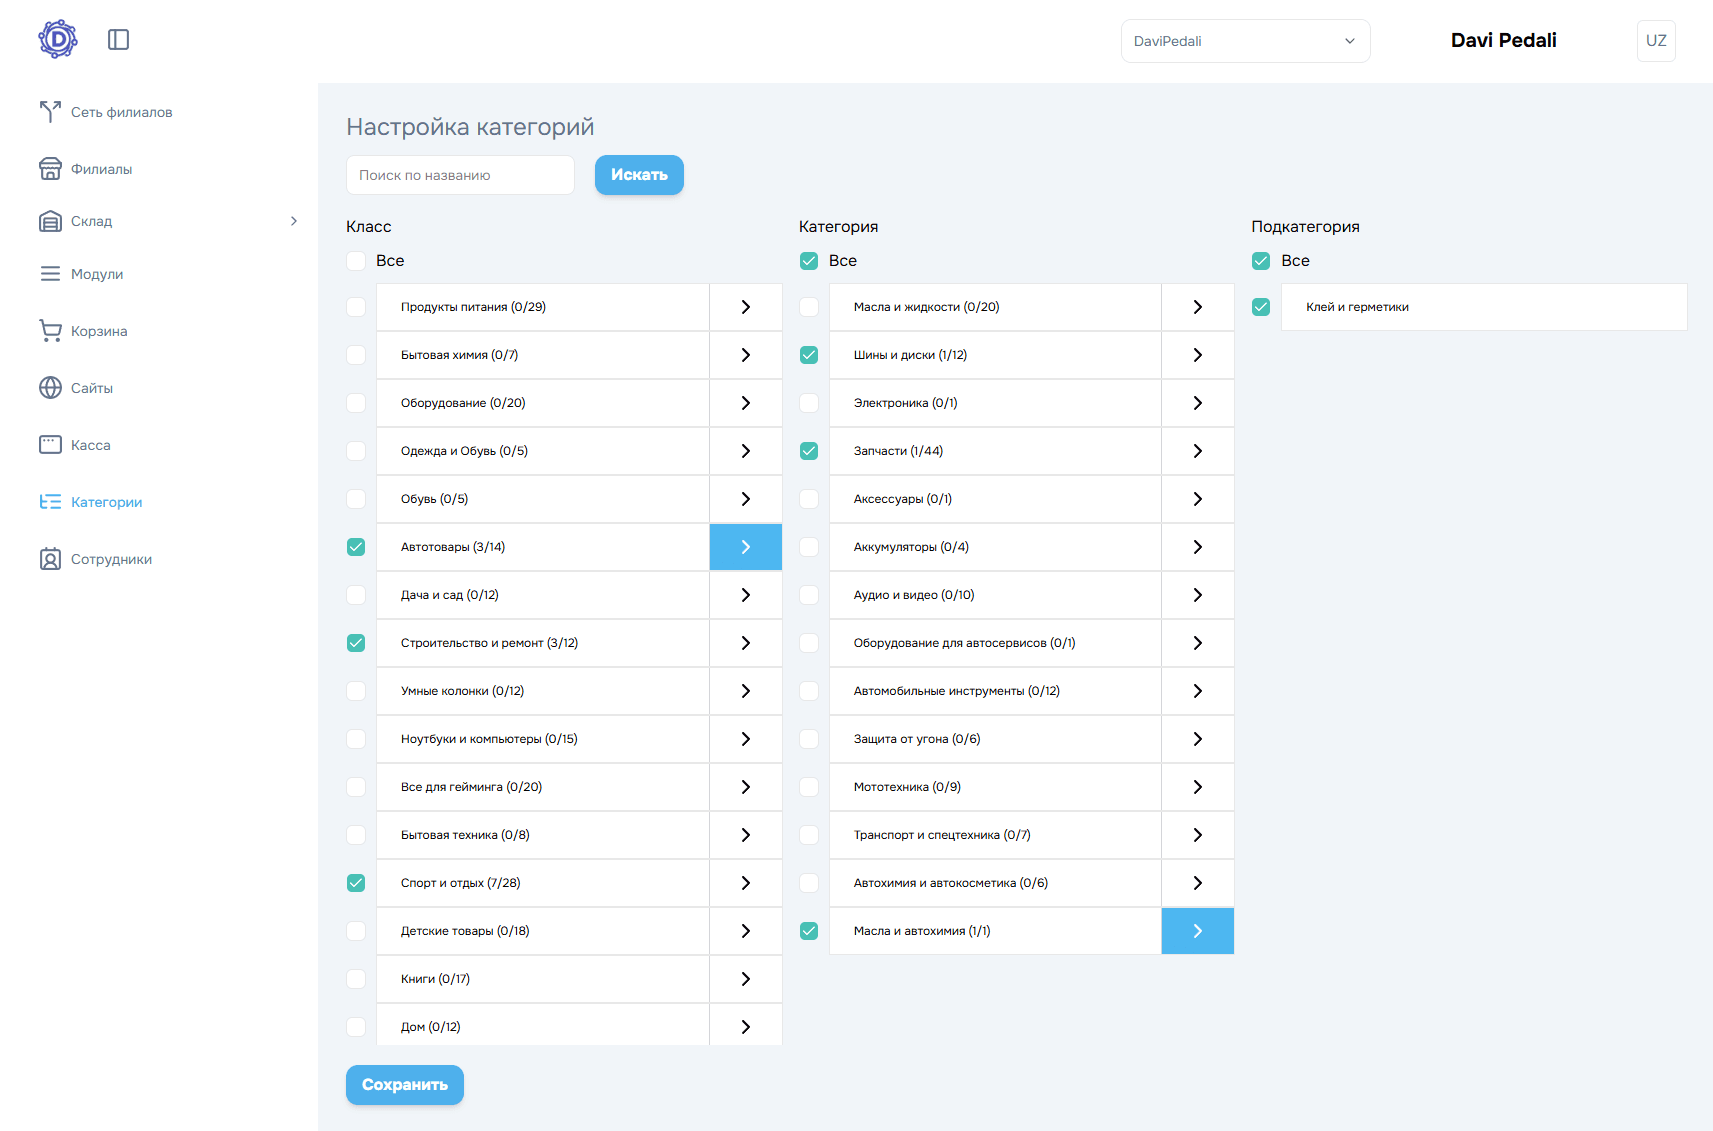Focus the Поиск по названию field
The height and width of the screenshot is (1131, 1713).
(460, 175)
